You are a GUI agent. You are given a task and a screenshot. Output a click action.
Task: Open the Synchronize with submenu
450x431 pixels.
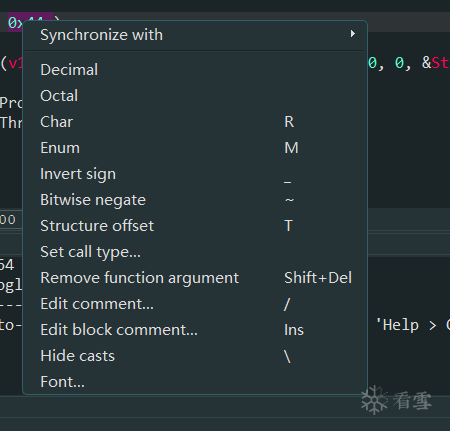pyautogui.click(x=195, y=35)
